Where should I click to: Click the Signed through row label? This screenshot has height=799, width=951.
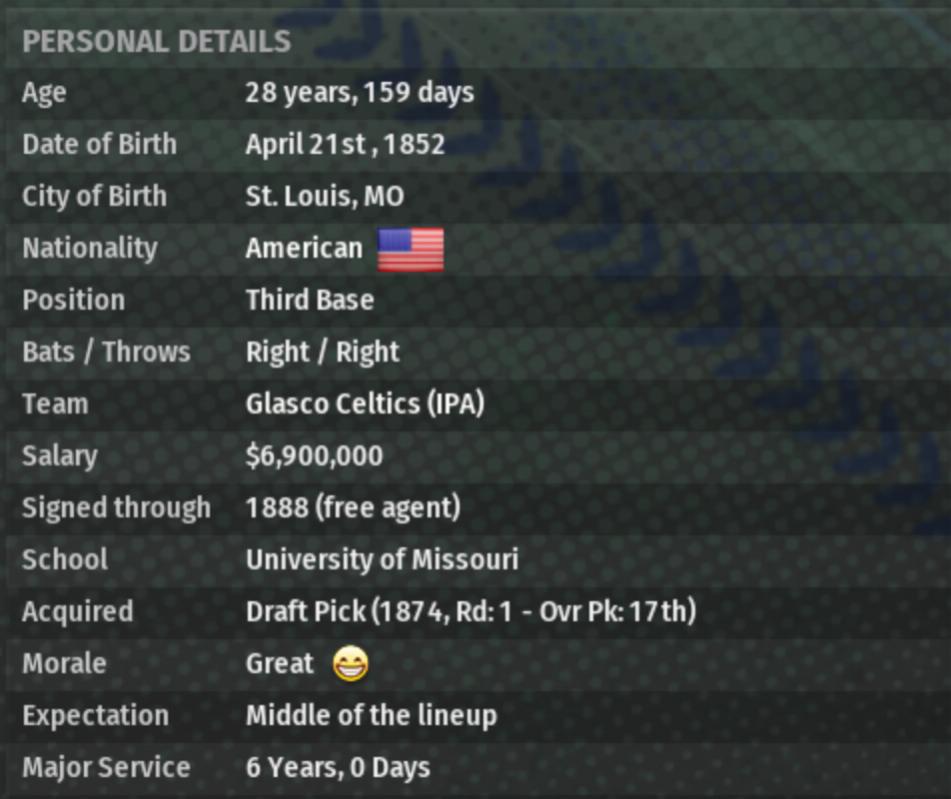coord(116,508)
